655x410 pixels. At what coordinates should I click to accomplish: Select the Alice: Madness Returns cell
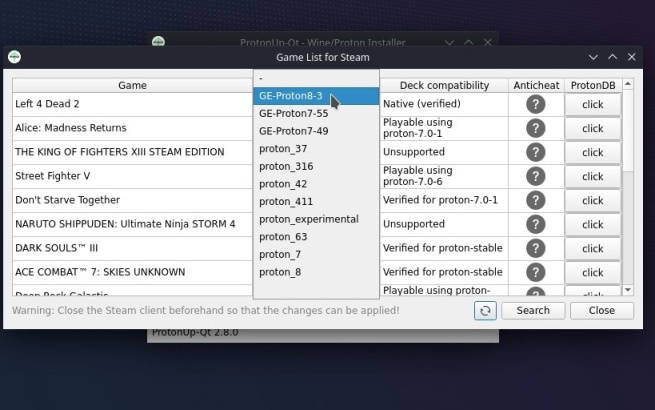pos(132,128)
